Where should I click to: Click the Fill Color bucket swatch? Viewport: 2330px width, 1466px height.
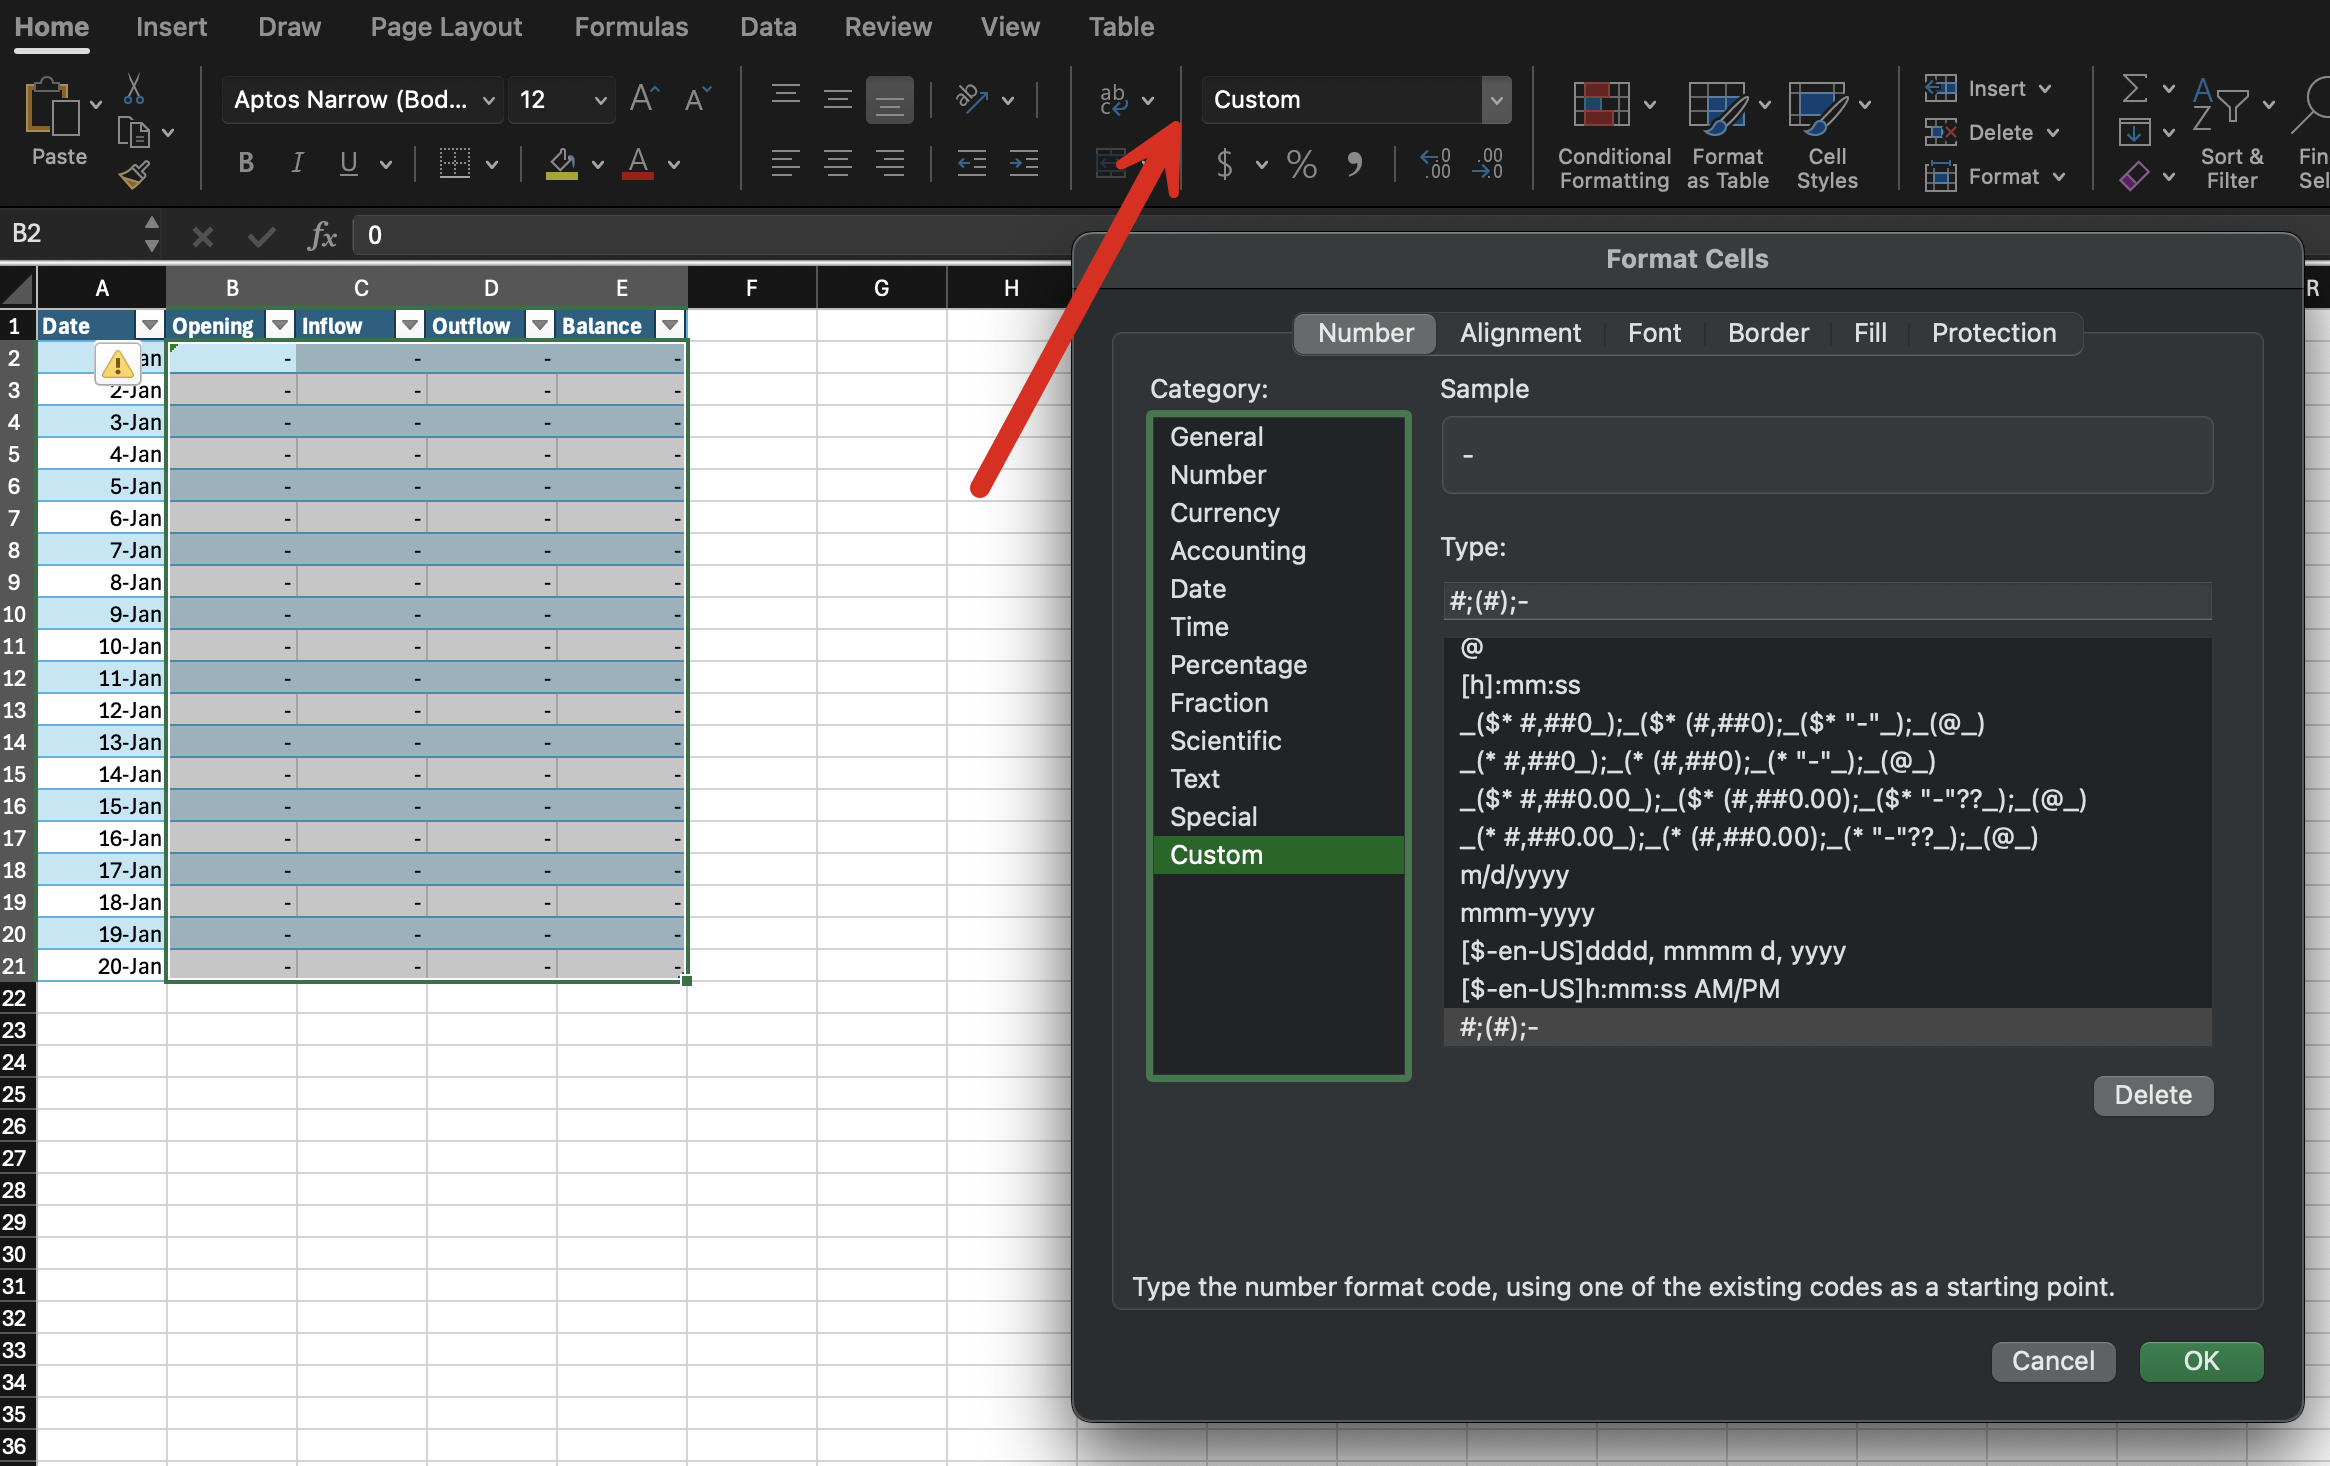tap(562, 164)
